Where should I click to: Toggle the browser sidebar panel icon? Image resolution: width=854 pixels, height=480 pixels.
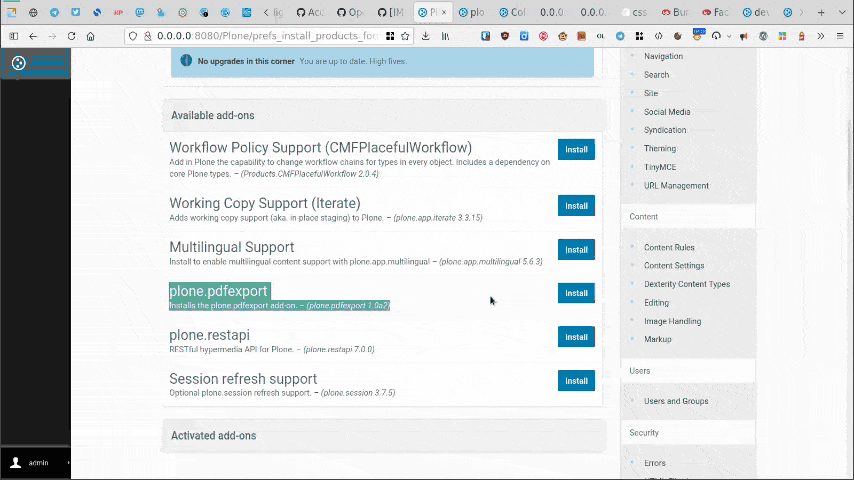pos(14,36)
